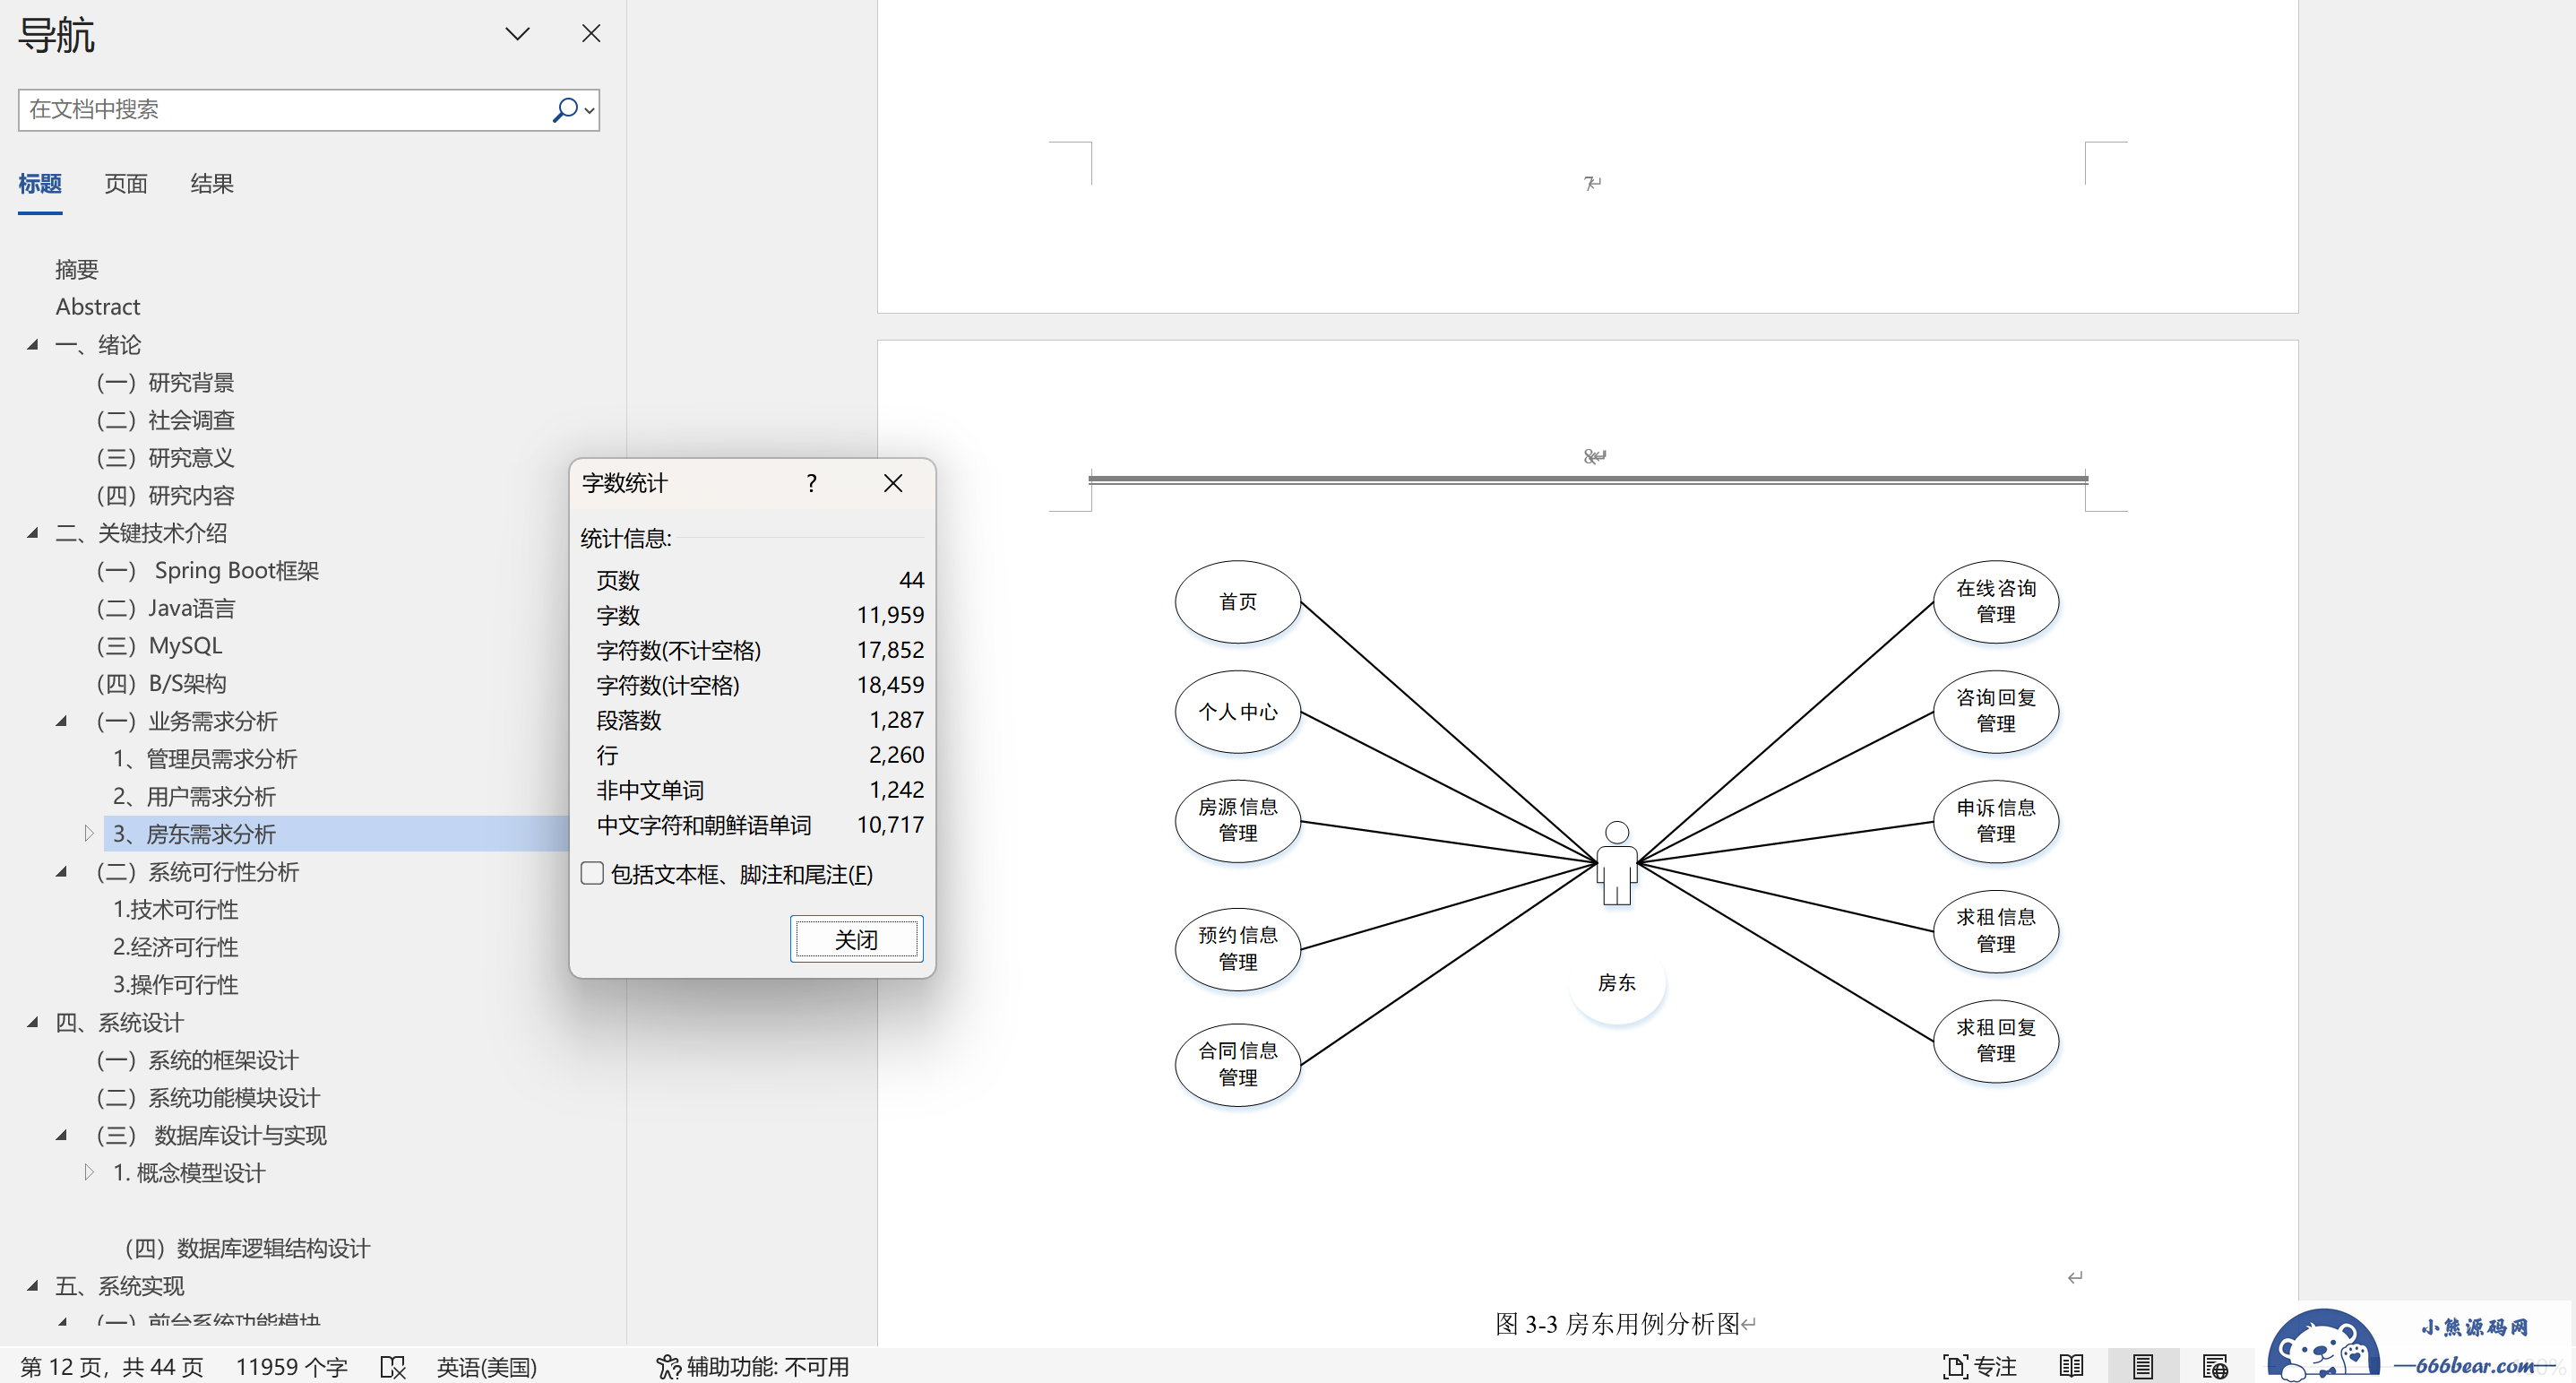
Task: Jump to (四) B/S架构 heading
Action: tap(162, 683)
